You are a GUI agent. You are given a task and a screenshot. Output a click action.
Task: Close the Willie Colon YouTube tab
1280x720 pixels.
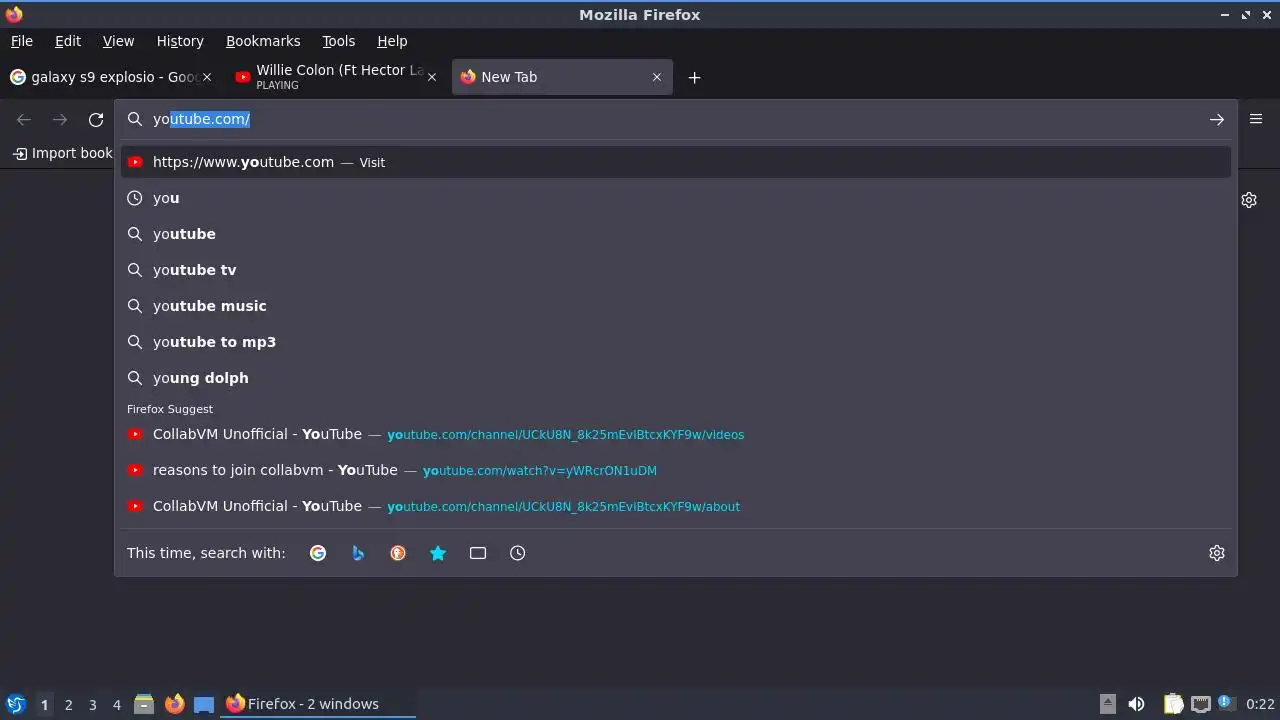click(432, 77)
